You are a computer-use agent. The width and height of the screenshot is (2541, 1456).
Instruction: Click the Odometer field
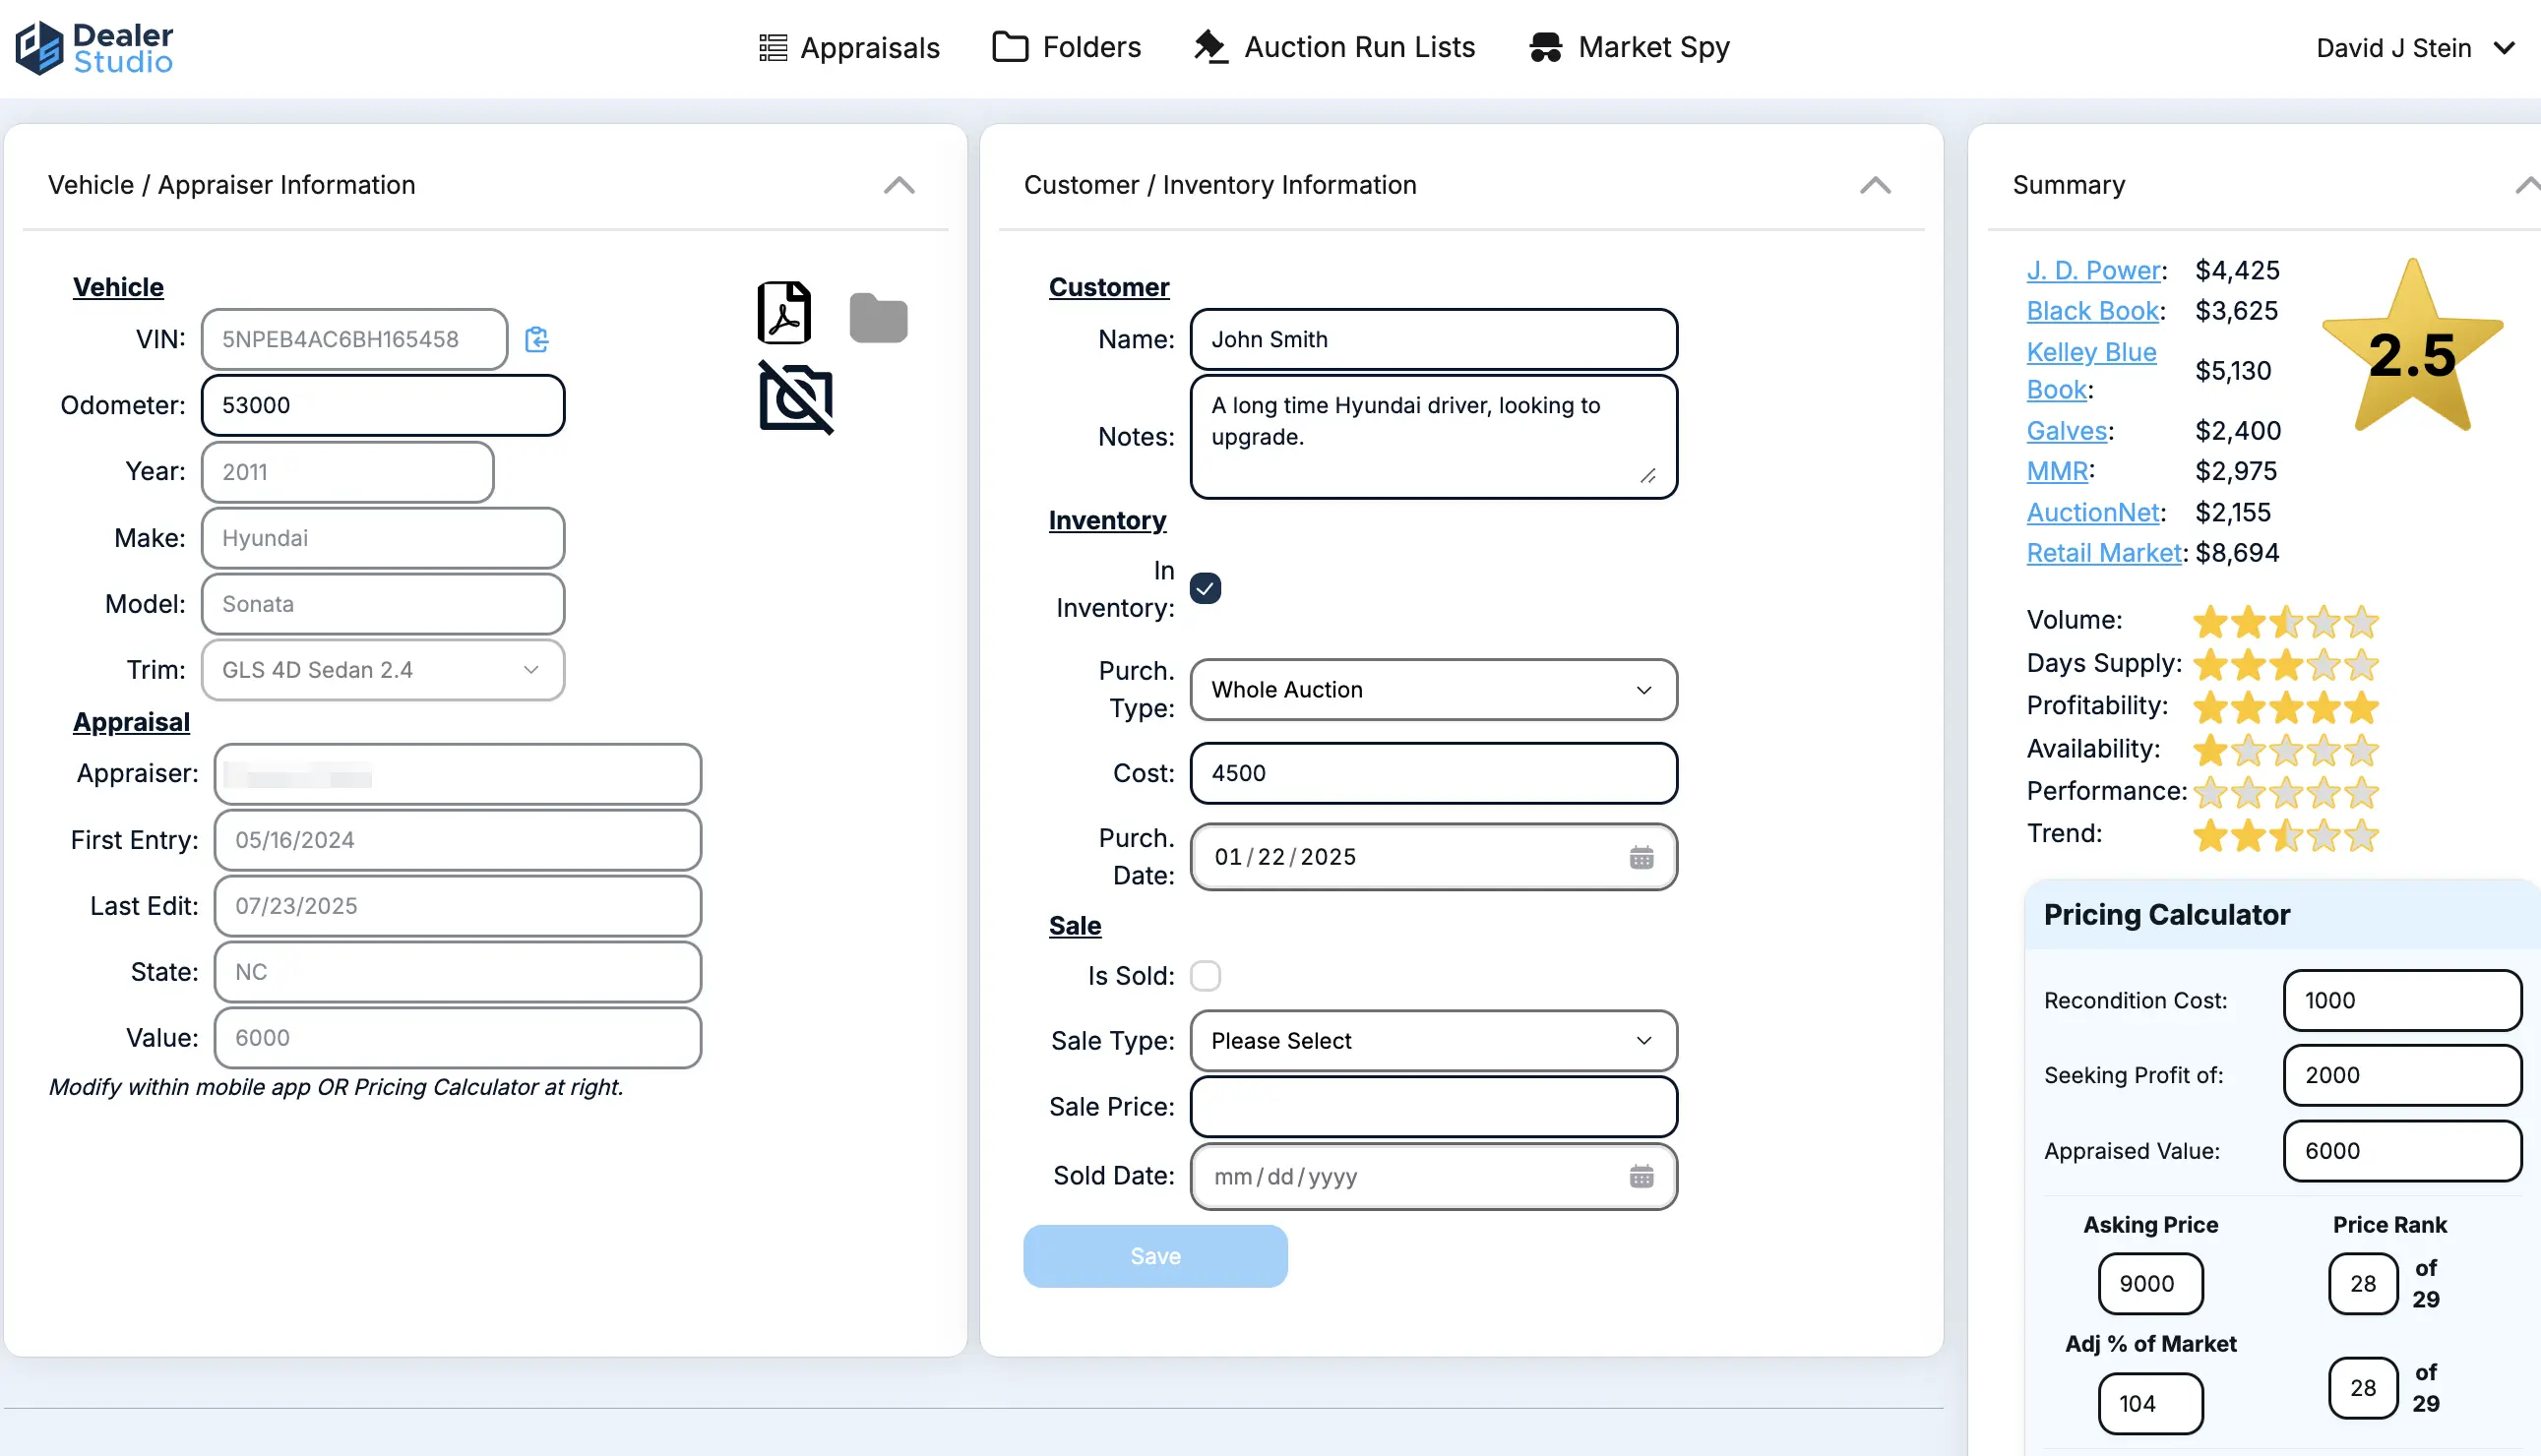383,405
